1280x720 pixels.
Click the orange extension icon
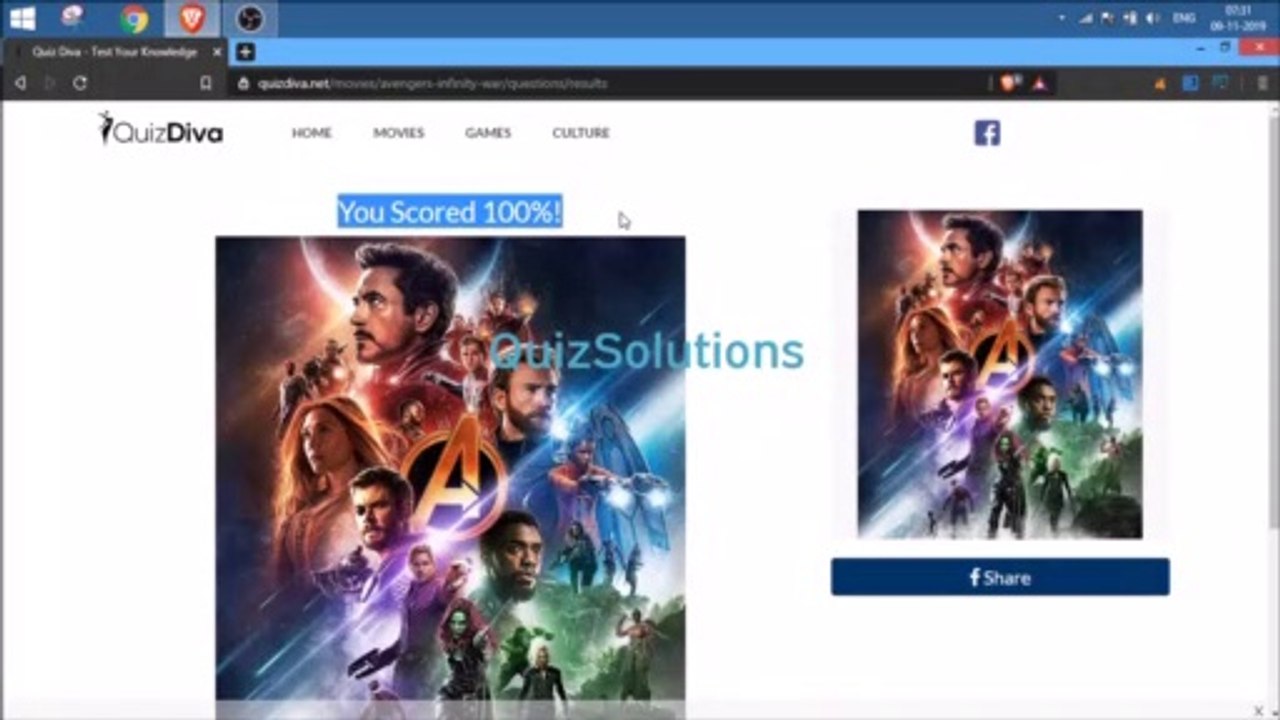click(x=1160, y=84)
